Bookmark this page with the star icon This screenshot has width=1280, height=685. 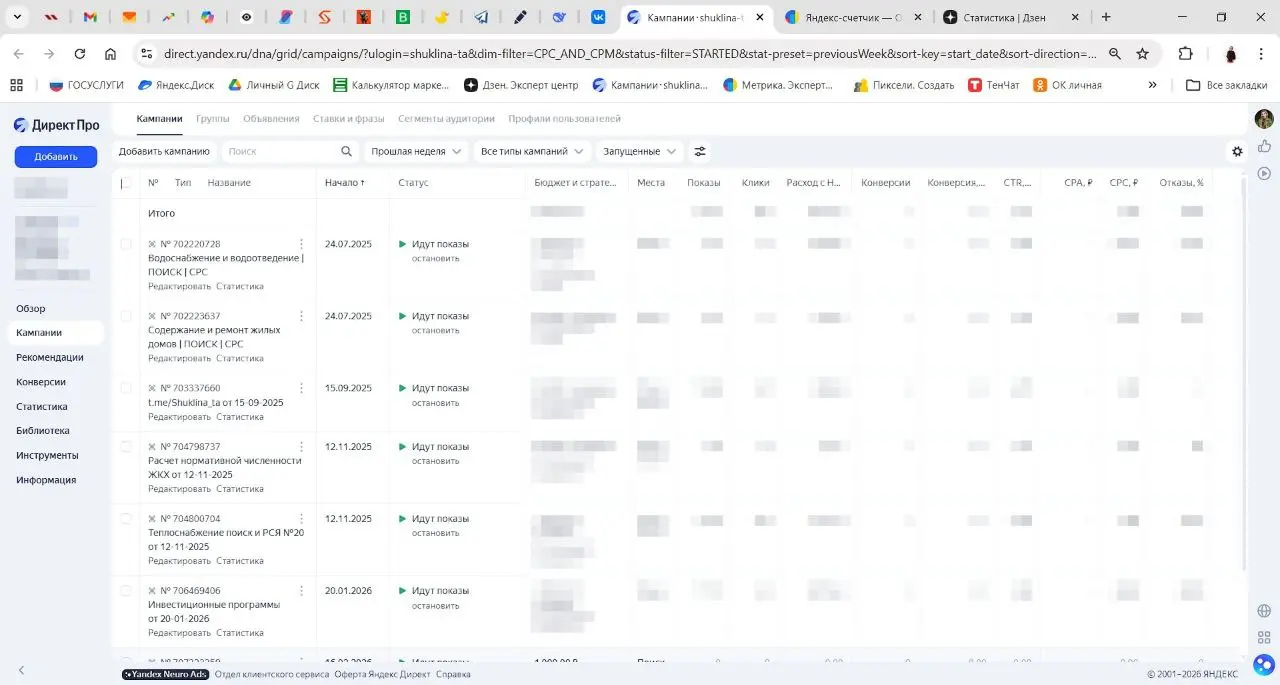(1142, 54)
